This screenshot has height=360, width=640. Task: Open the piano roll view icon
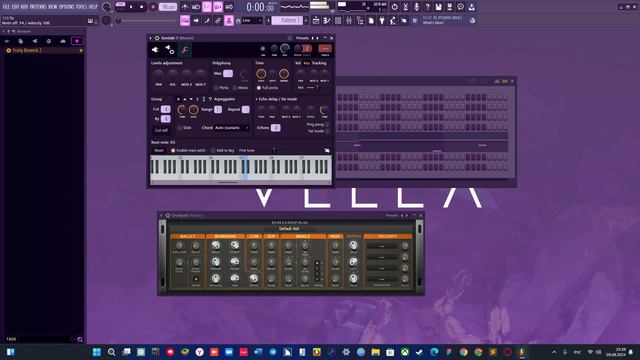[327, 20]
